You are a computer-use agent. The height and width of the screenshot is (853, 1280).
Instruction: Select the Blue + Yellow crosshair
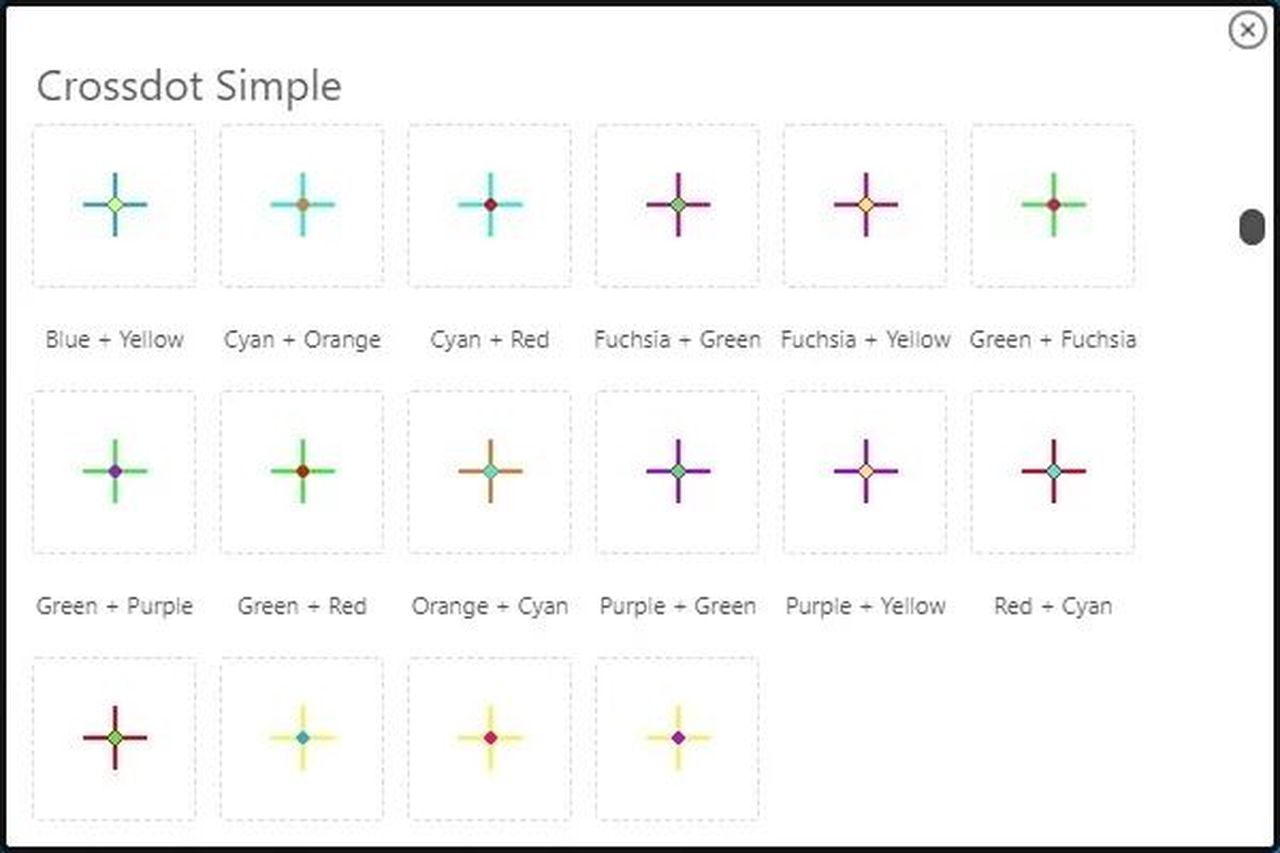click(x=115, y=206)
